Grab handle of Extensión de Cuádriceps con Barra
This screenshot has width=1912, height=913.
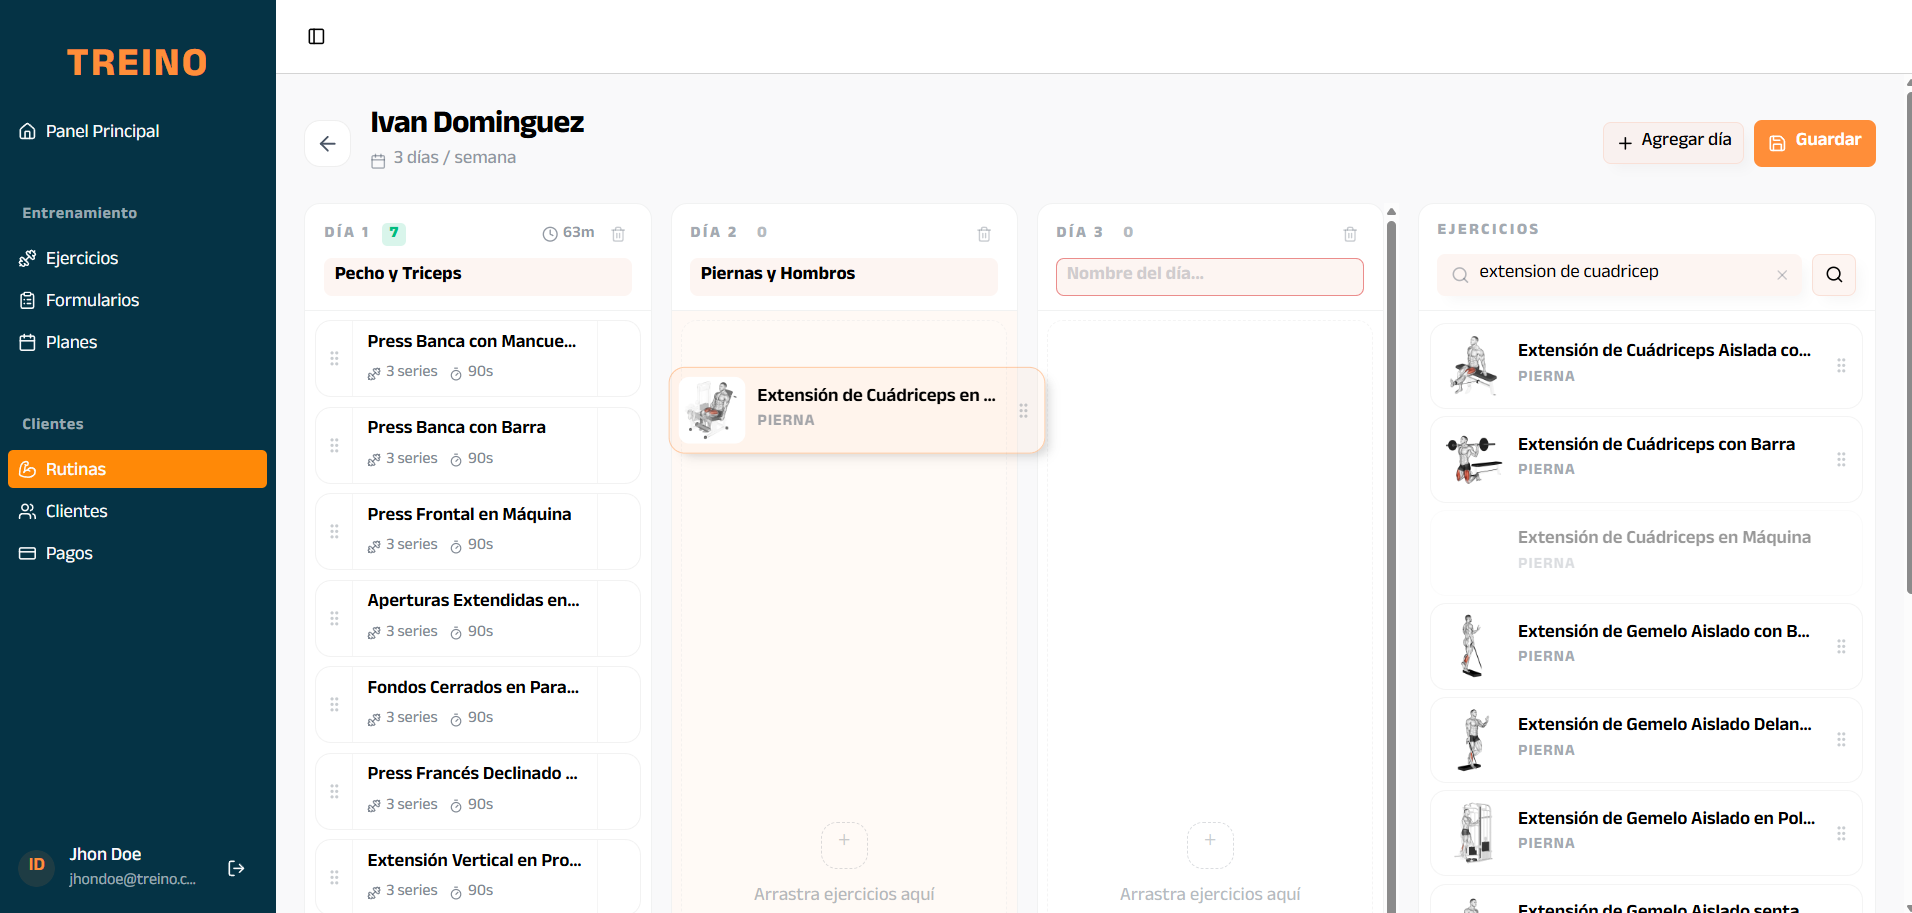point(1841,459)
